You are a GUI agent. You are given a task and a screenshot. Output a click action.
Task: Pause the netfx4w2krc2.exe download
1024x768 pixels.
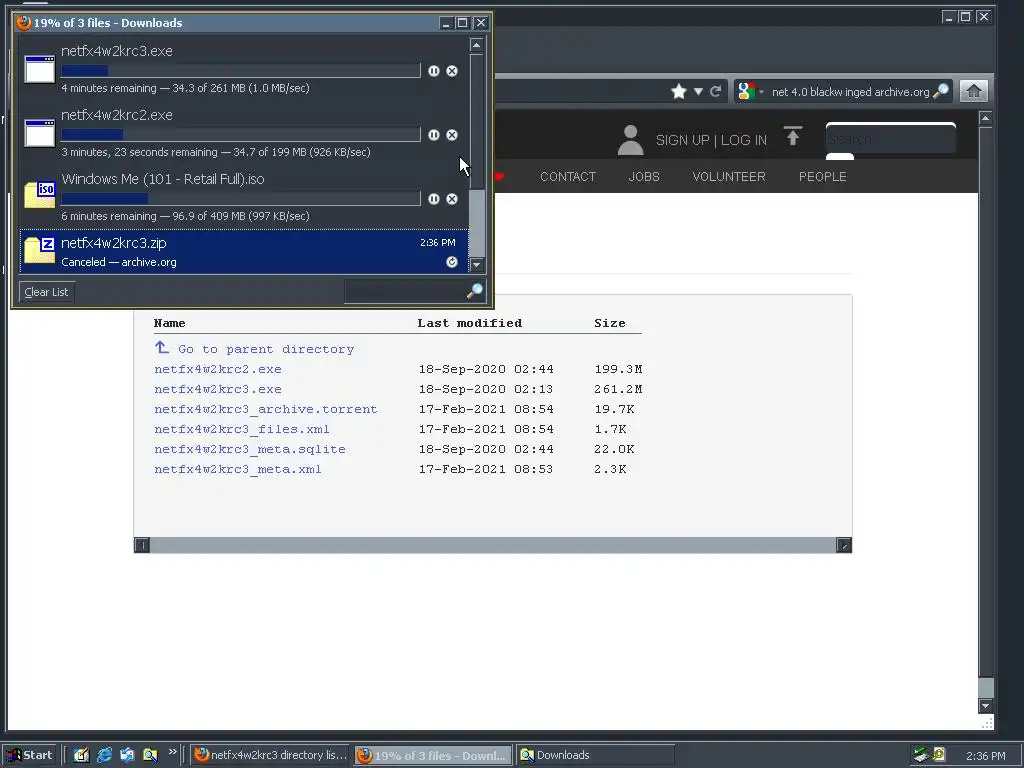pyautogui.click(x=434, y=135)
